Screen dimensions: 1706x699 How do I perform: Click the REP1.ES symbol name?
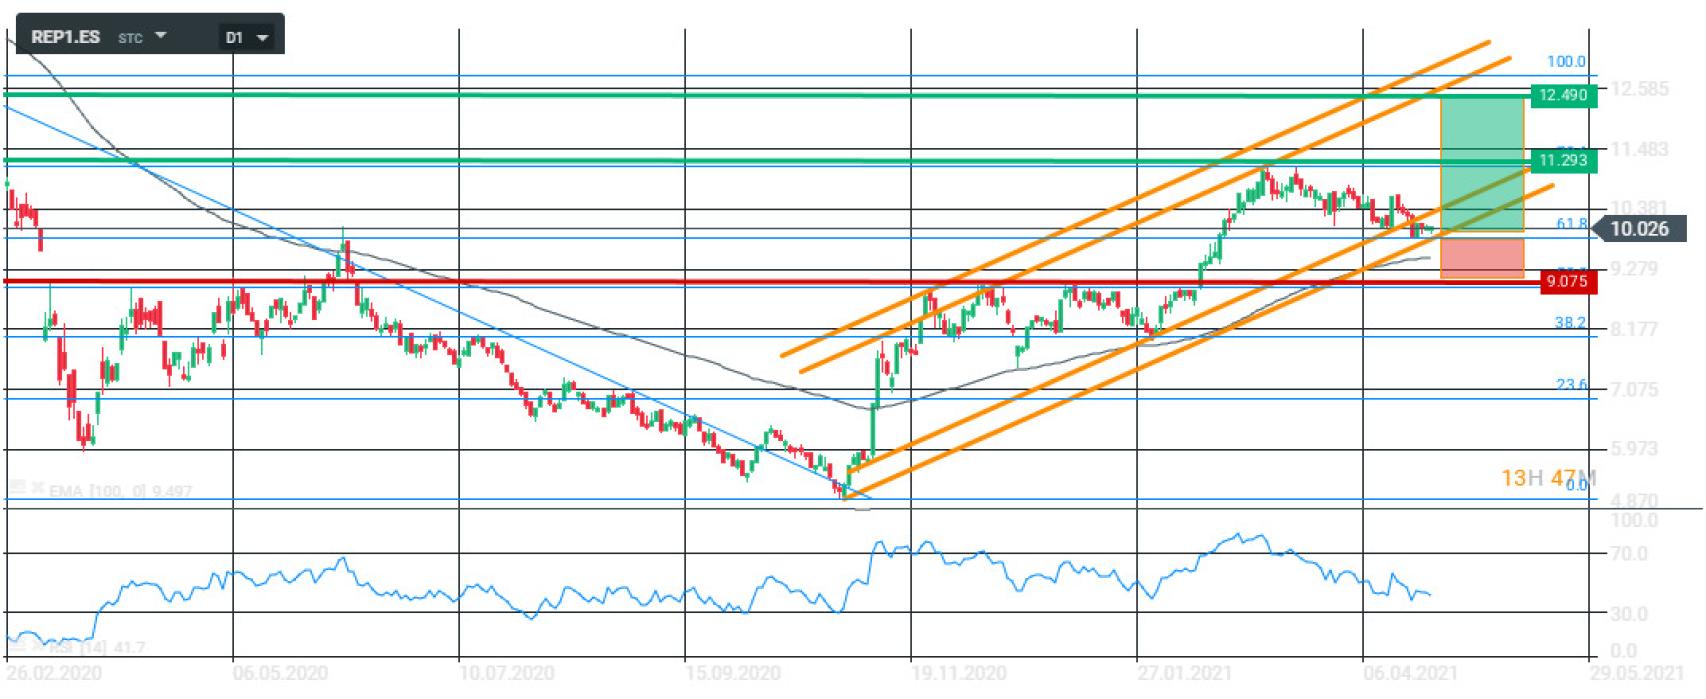[65, 37]
